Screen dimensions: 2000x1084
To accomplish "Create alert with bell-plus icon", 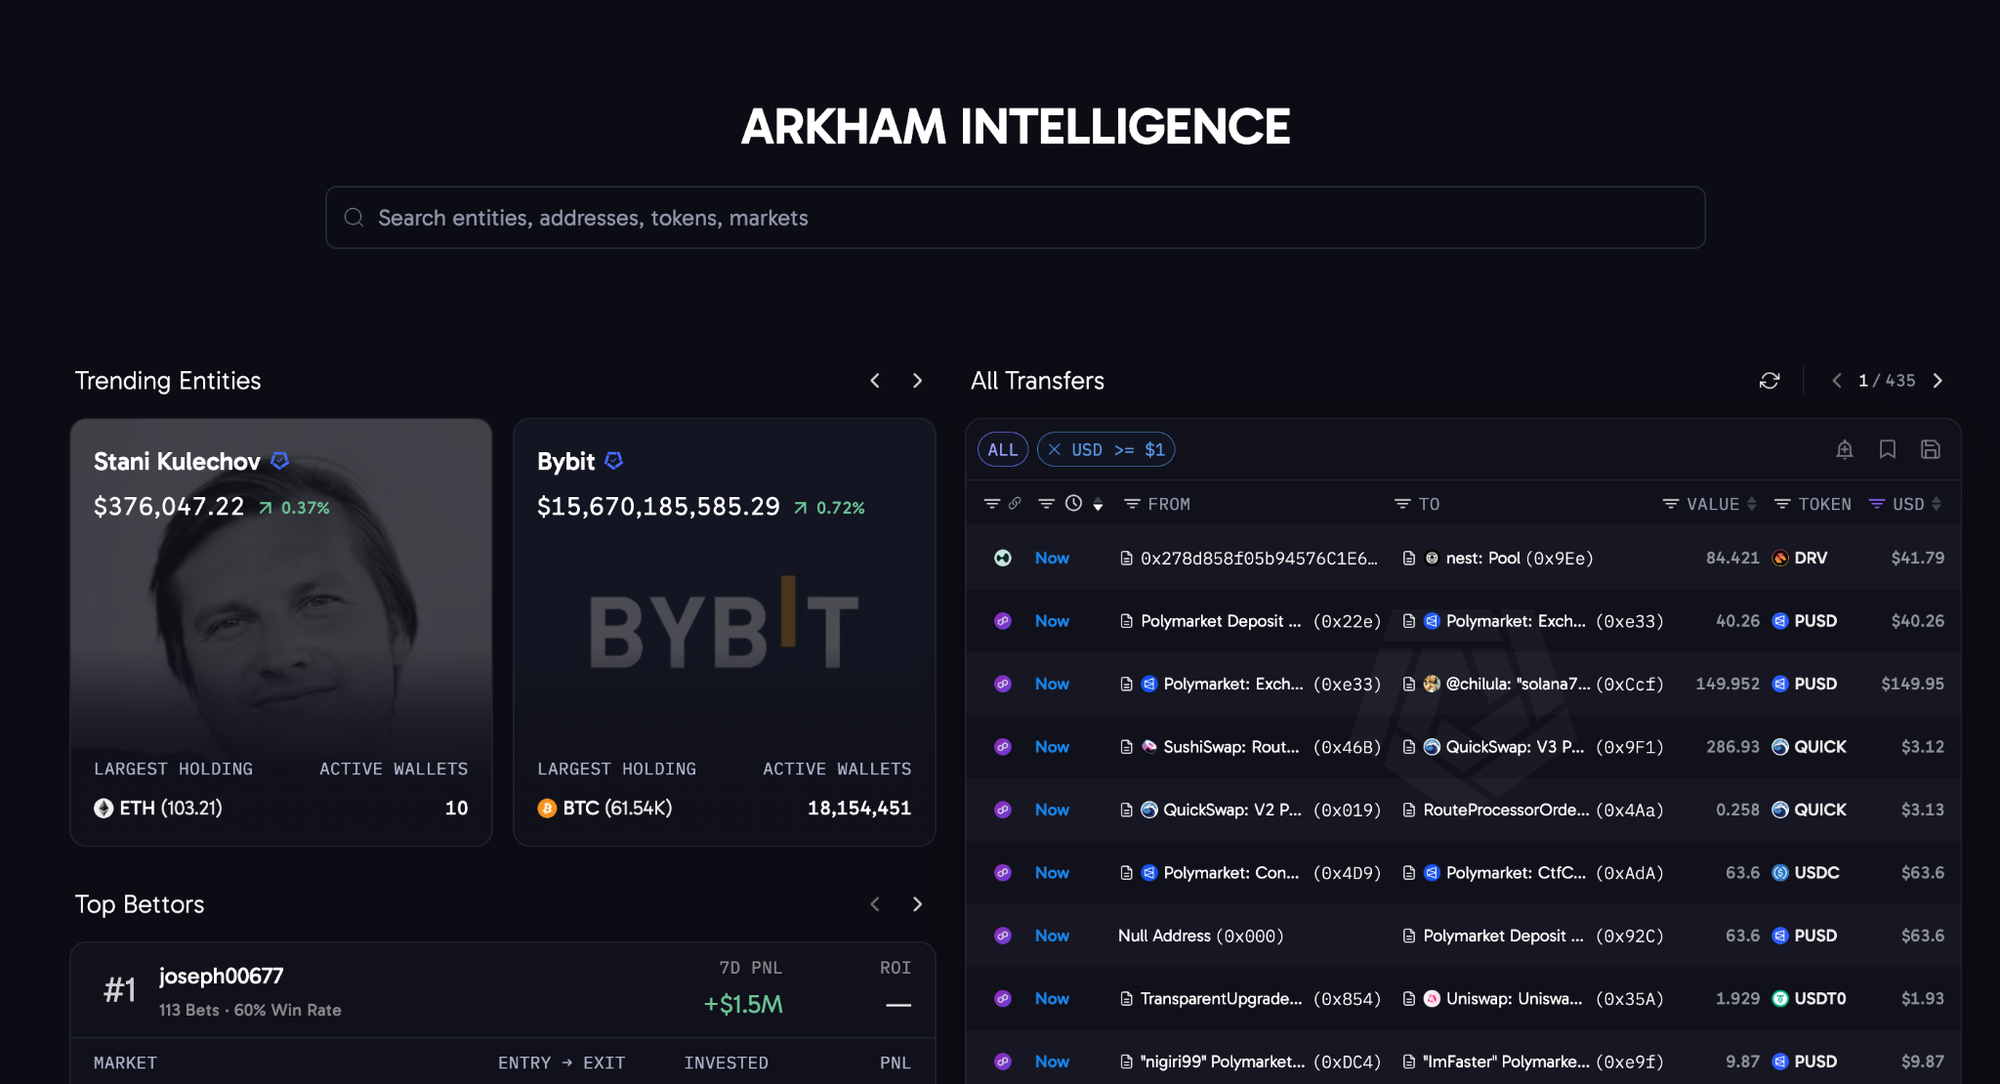I will click(1844, 450).
